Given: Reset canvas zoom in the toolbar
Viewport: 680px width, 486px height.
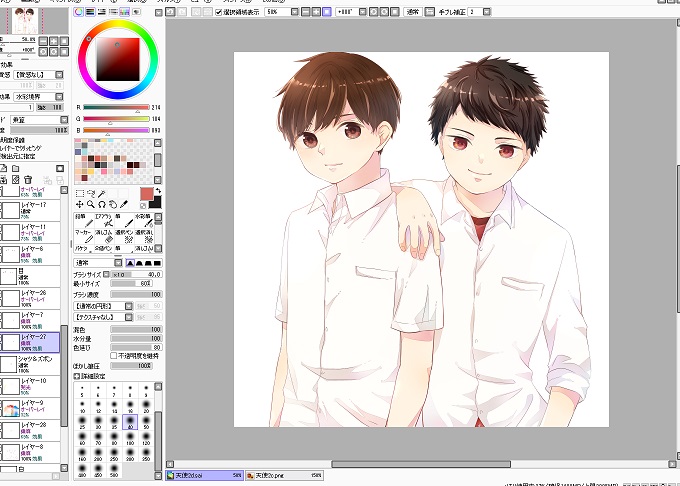Looking at the screenshot, I should [327, 12].
